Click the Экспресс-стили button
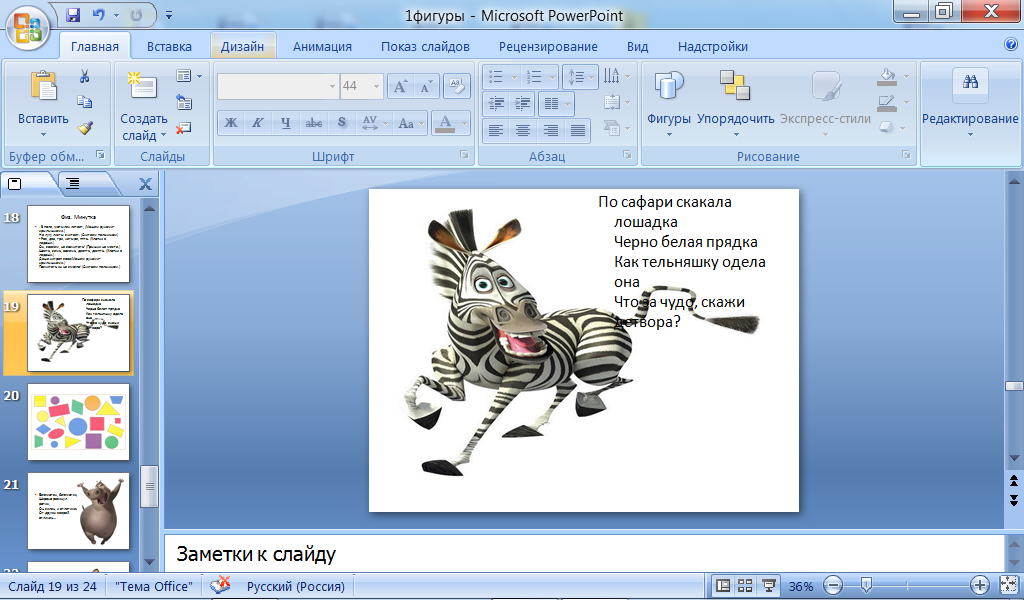 [x=825, y=101]
